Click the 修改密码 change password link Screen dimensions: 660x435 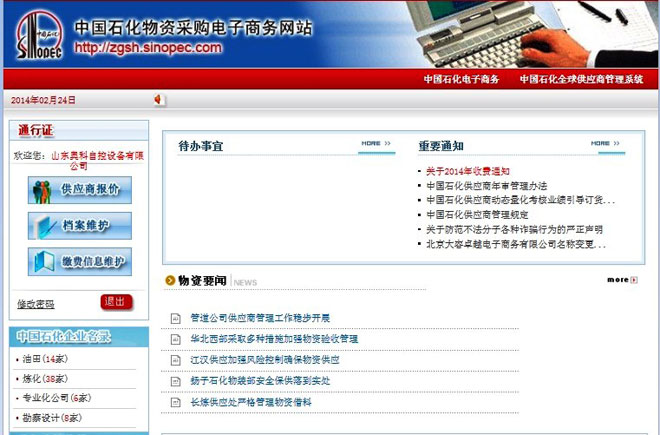click(36, 304)
